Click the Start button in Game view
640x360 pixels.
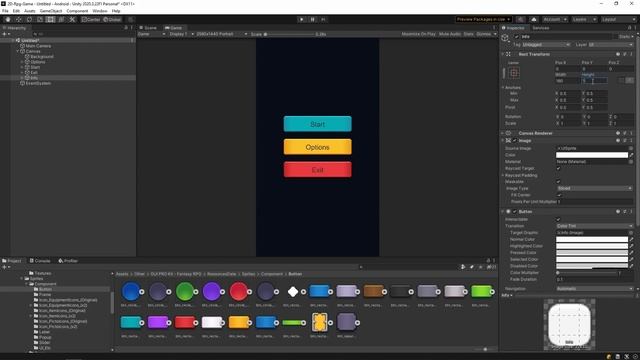tap(318, 124)
